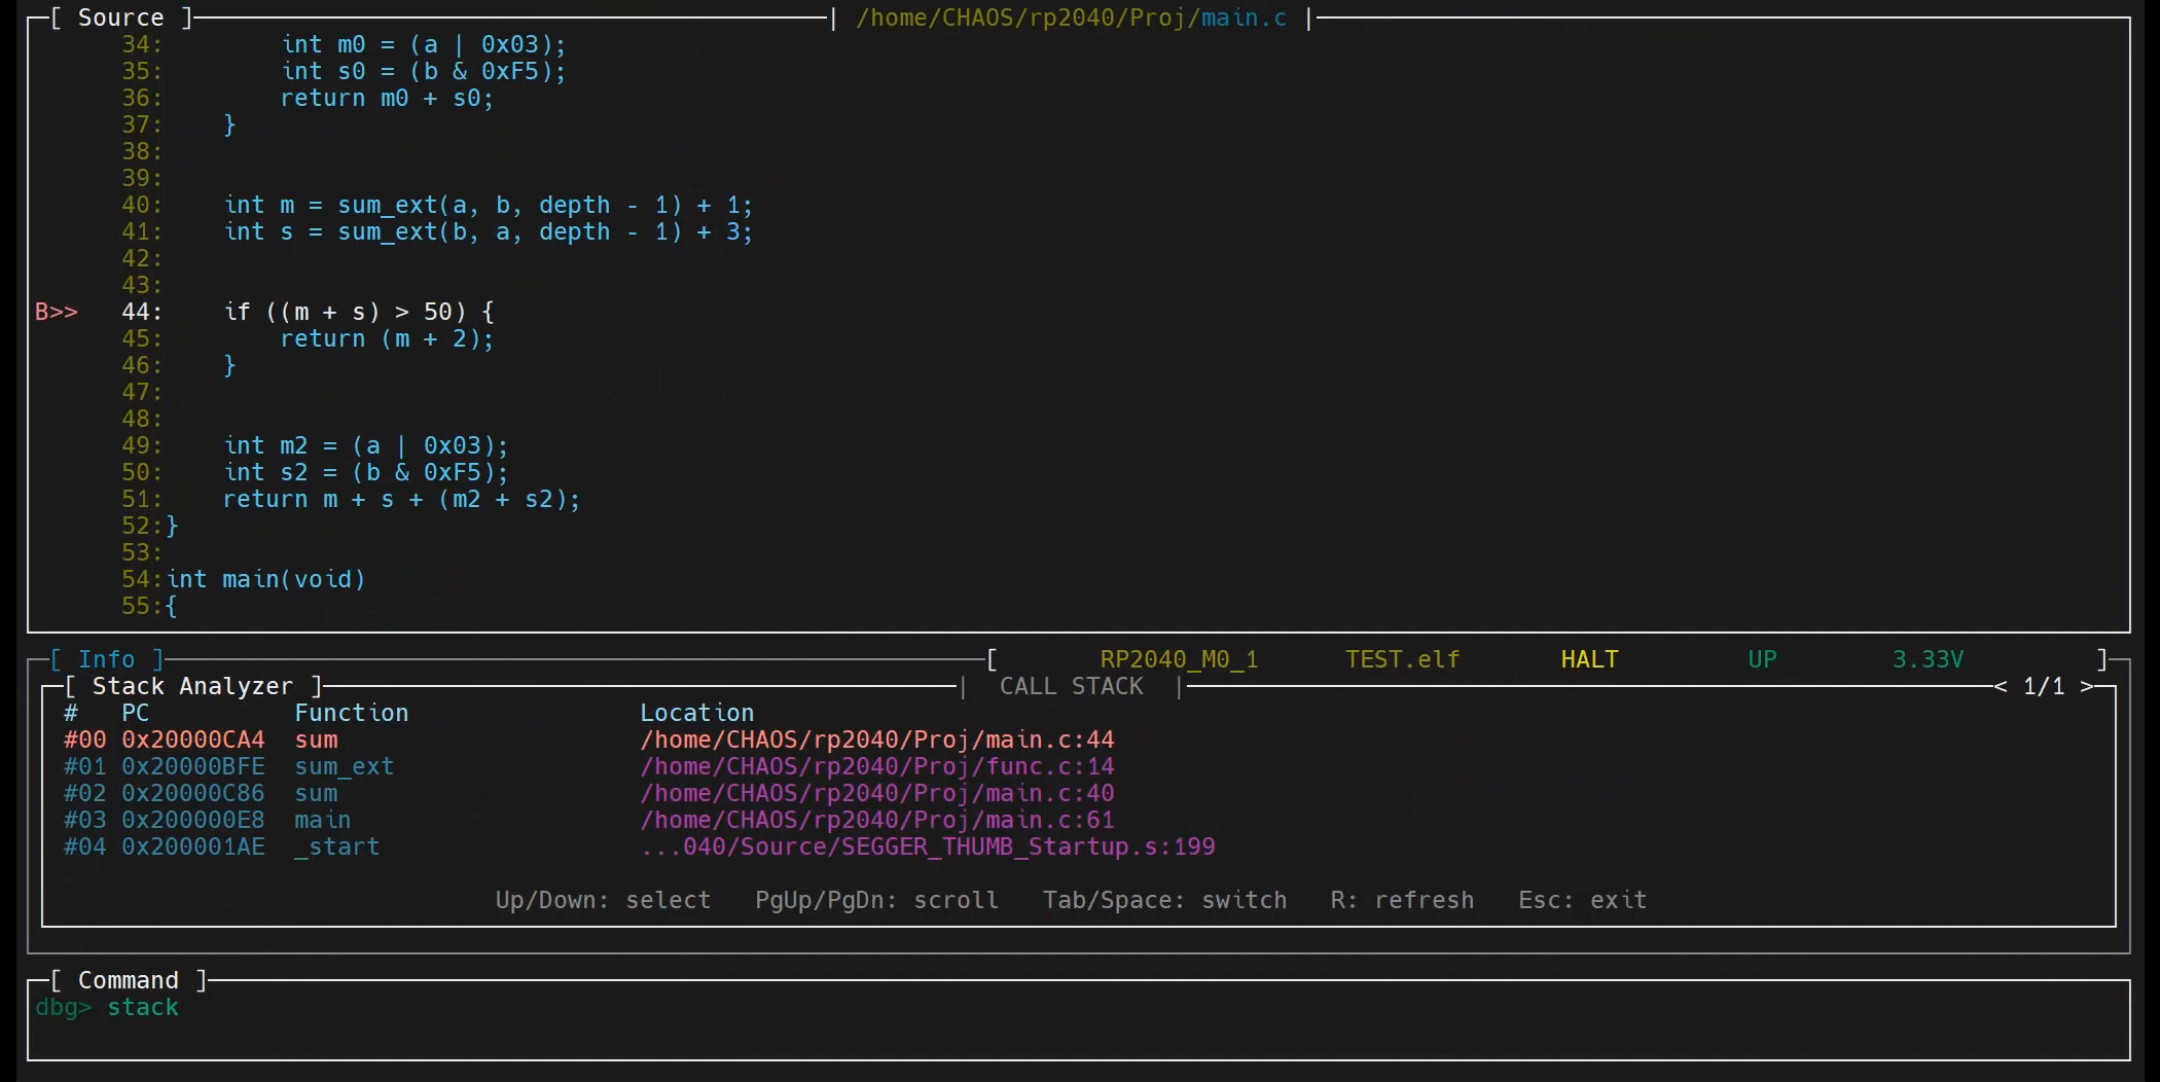Click the TEST.elf file label
Viewport: 2160px width, 1082px height.
[1402, 660]
